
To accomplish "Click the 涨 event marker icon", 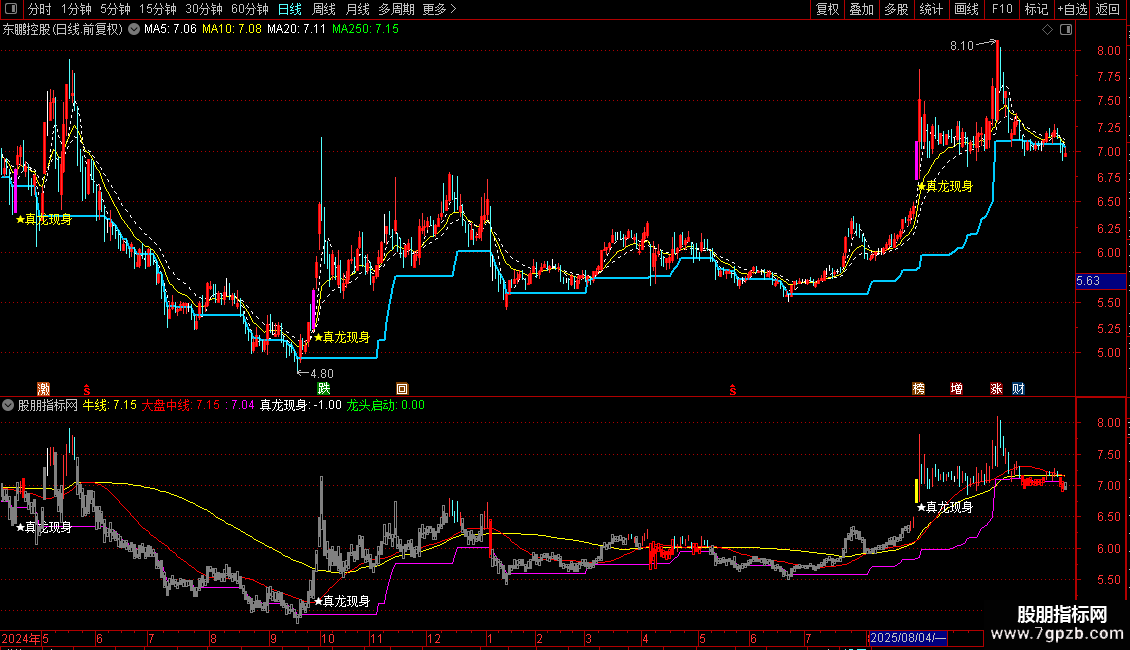I will click(997, 389).
